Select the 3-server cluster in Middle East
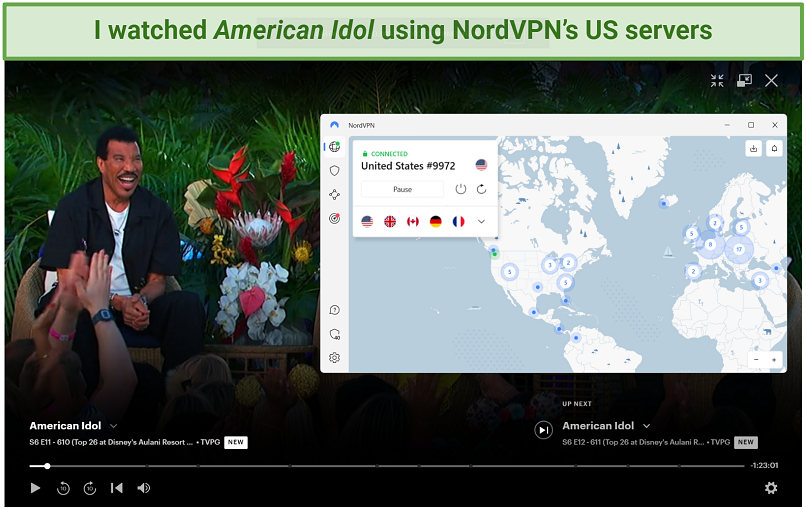This screenshot has width=806, height=509. point(759,281)
